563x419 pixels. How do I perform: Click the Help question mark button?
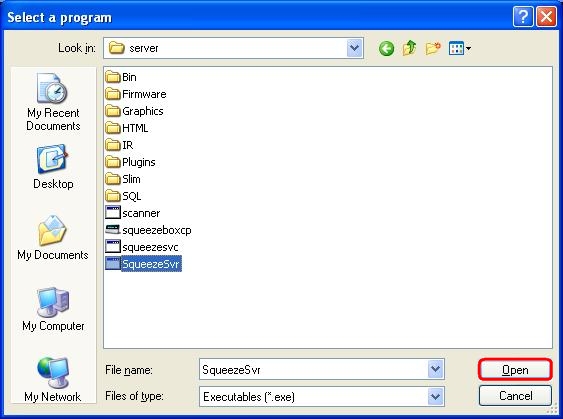[523, 17]
